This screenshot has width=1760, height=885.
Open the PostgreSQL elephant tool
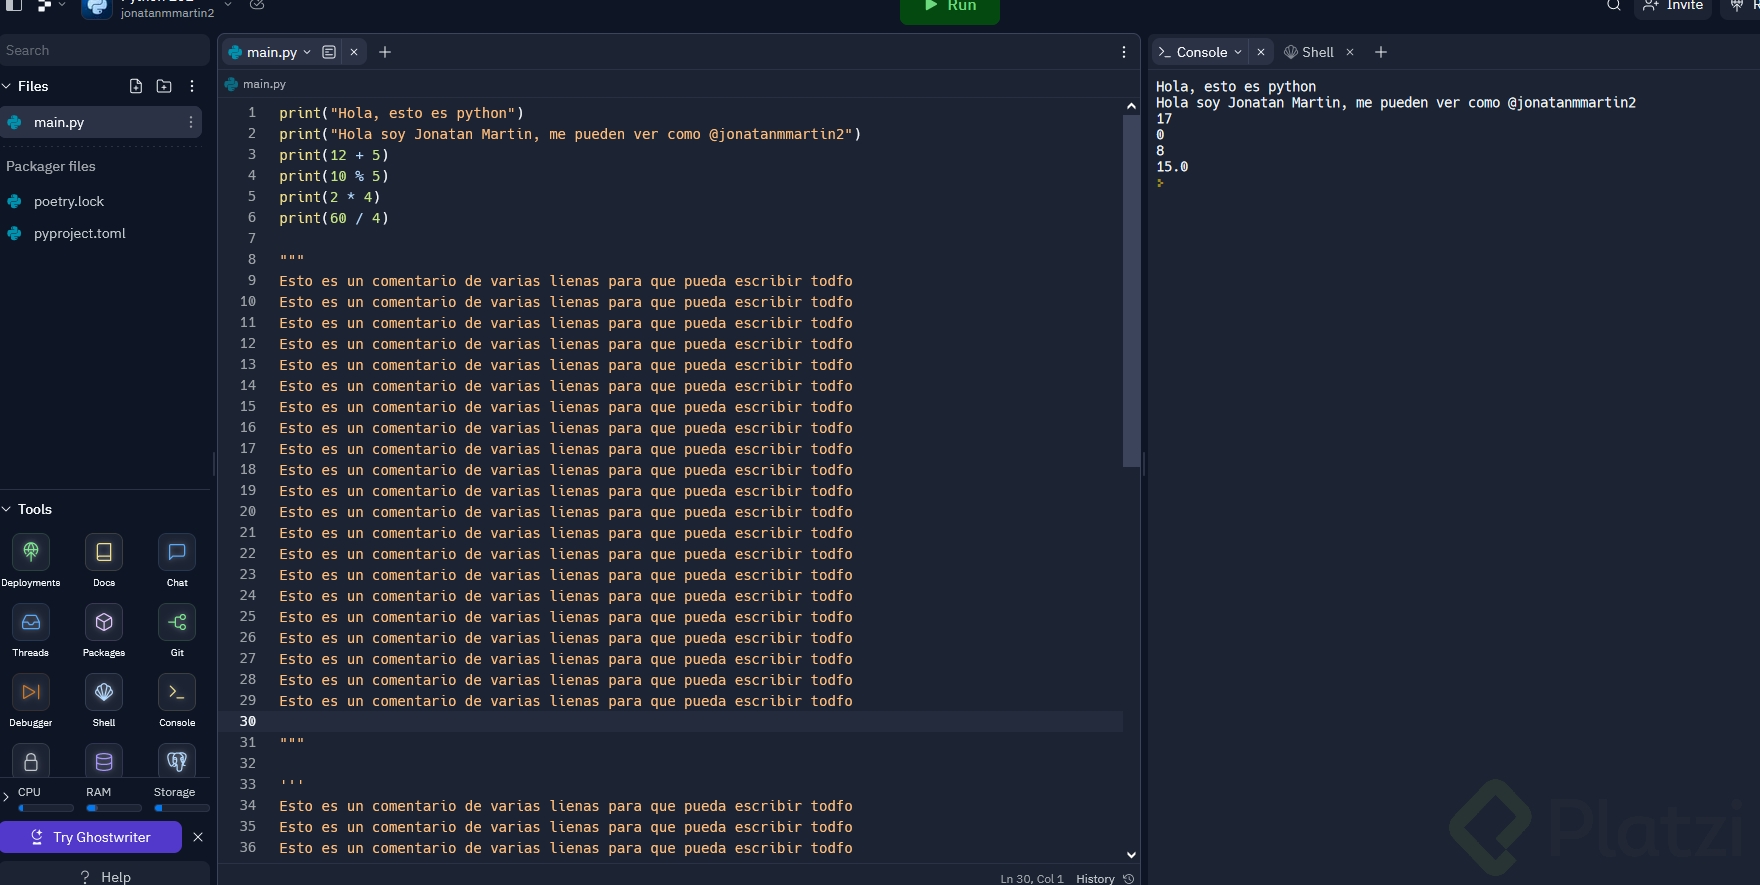(177, 760)
